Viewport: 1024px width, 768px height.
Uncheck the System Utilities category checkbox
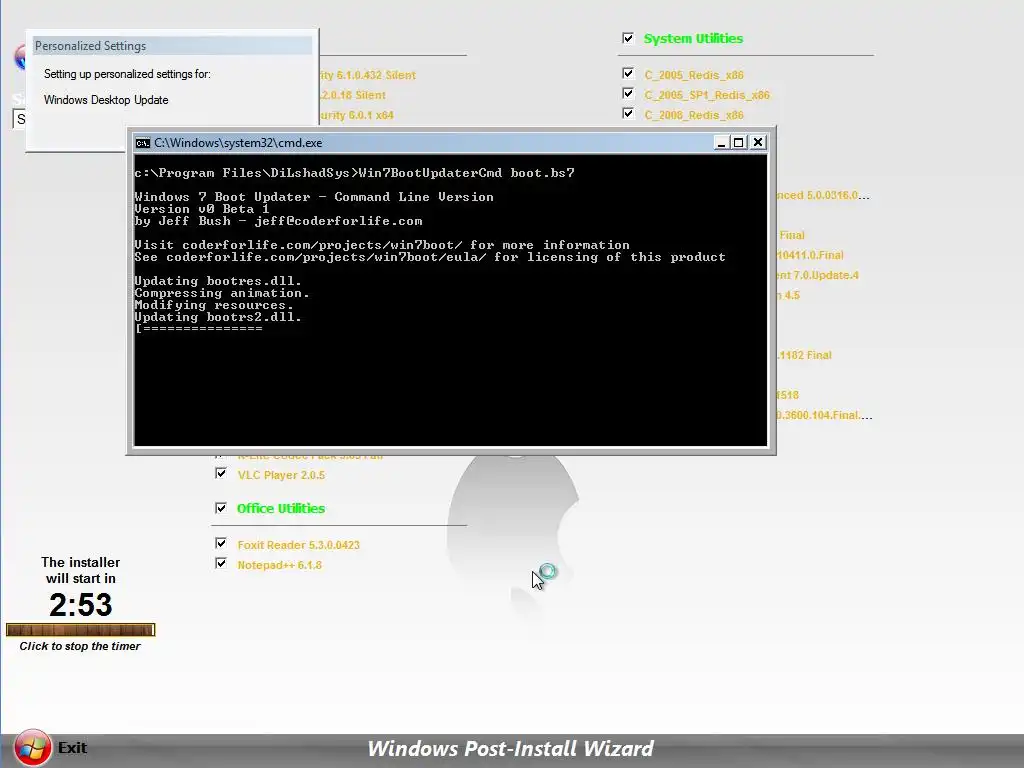(x=628, y=38)
